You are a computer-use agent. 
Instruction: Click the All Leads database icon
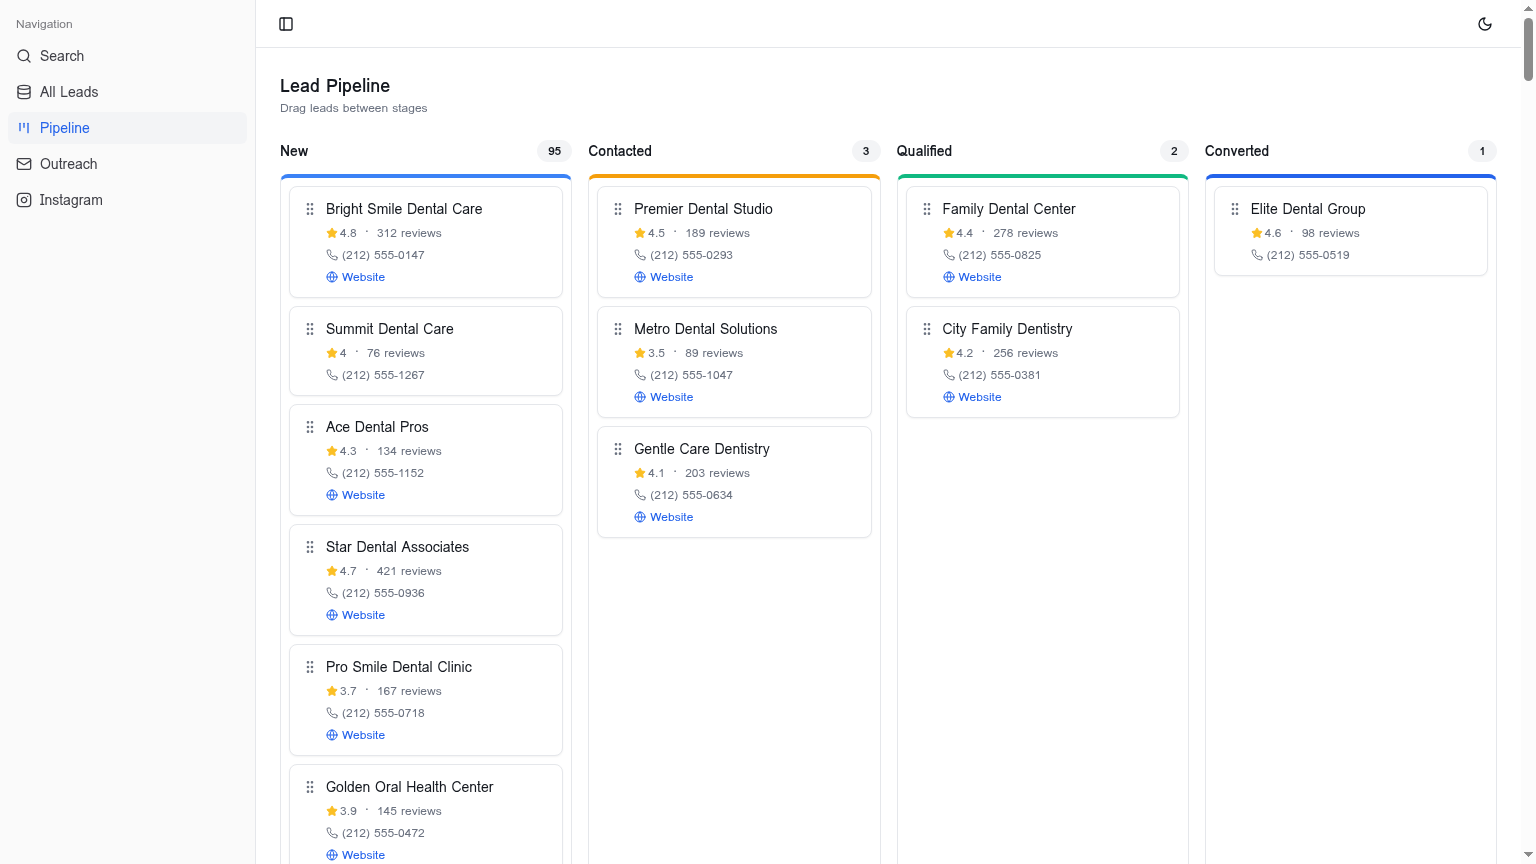24,92
